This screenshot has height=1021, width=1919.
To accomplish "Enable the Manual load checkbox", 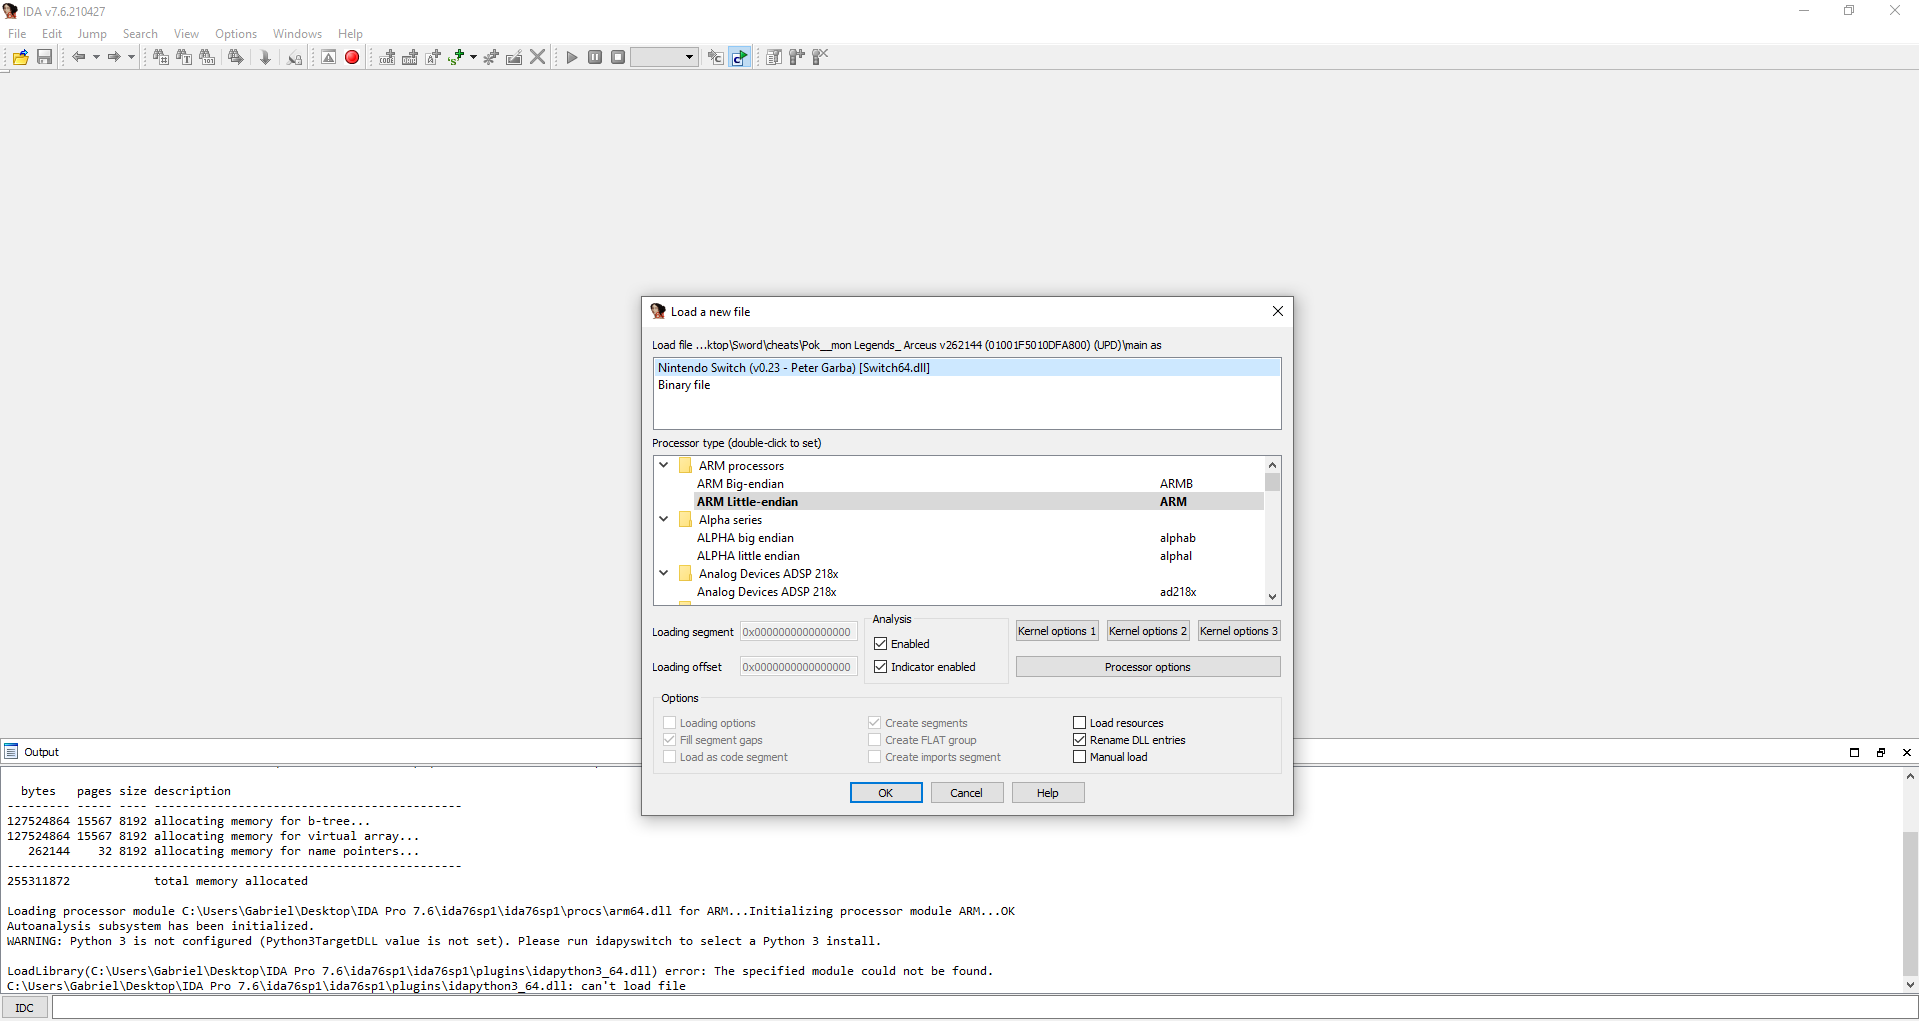I will [1080, 757].
